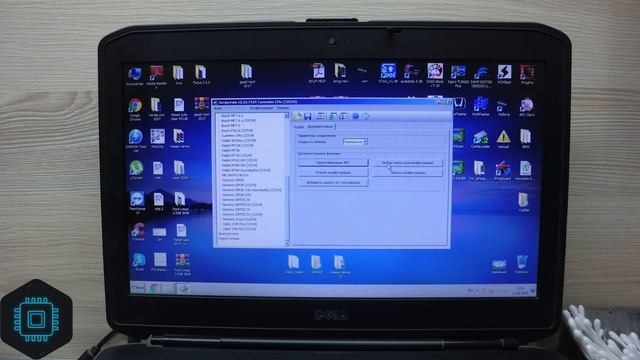Click the Идентификация ЭБУ button
This screenshot has height=360, width=640.
point(333,162)
